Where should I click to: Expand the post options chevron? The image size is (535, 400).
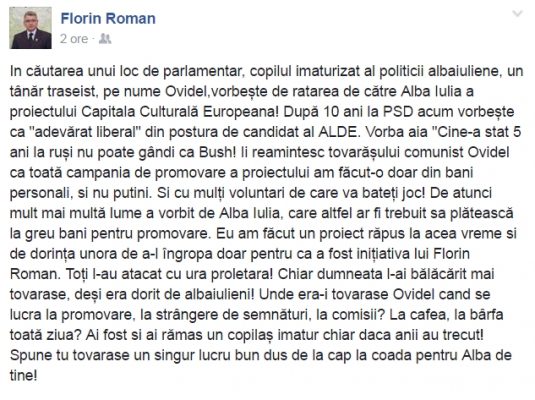click(518, 14)
